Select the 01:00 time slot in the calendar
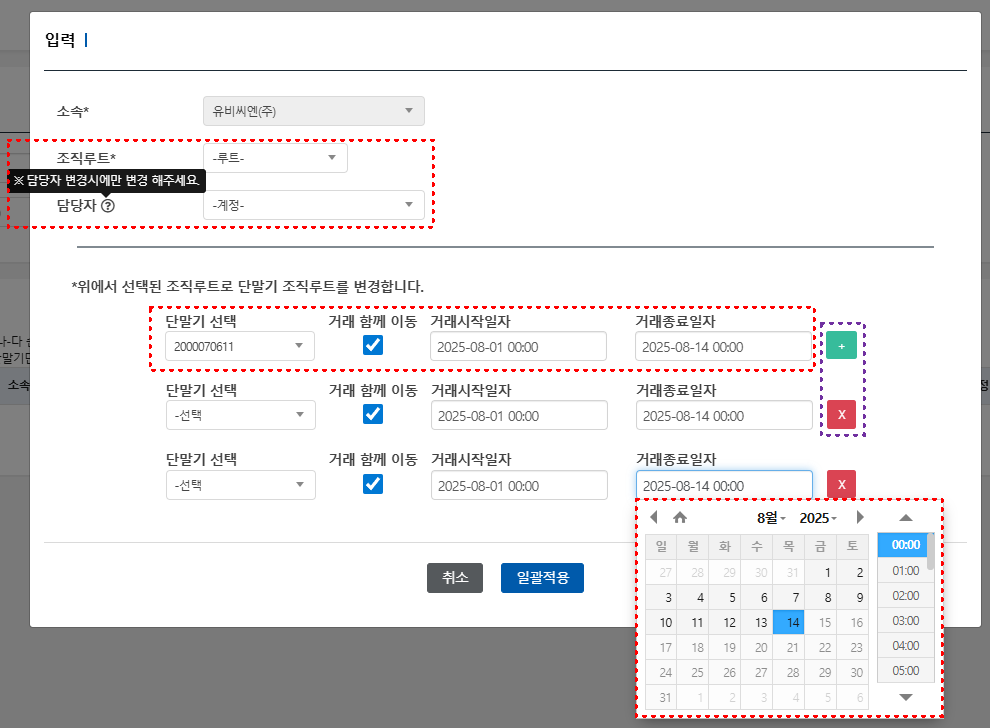The width and height of the screenshot is (990, 728). 904,570
